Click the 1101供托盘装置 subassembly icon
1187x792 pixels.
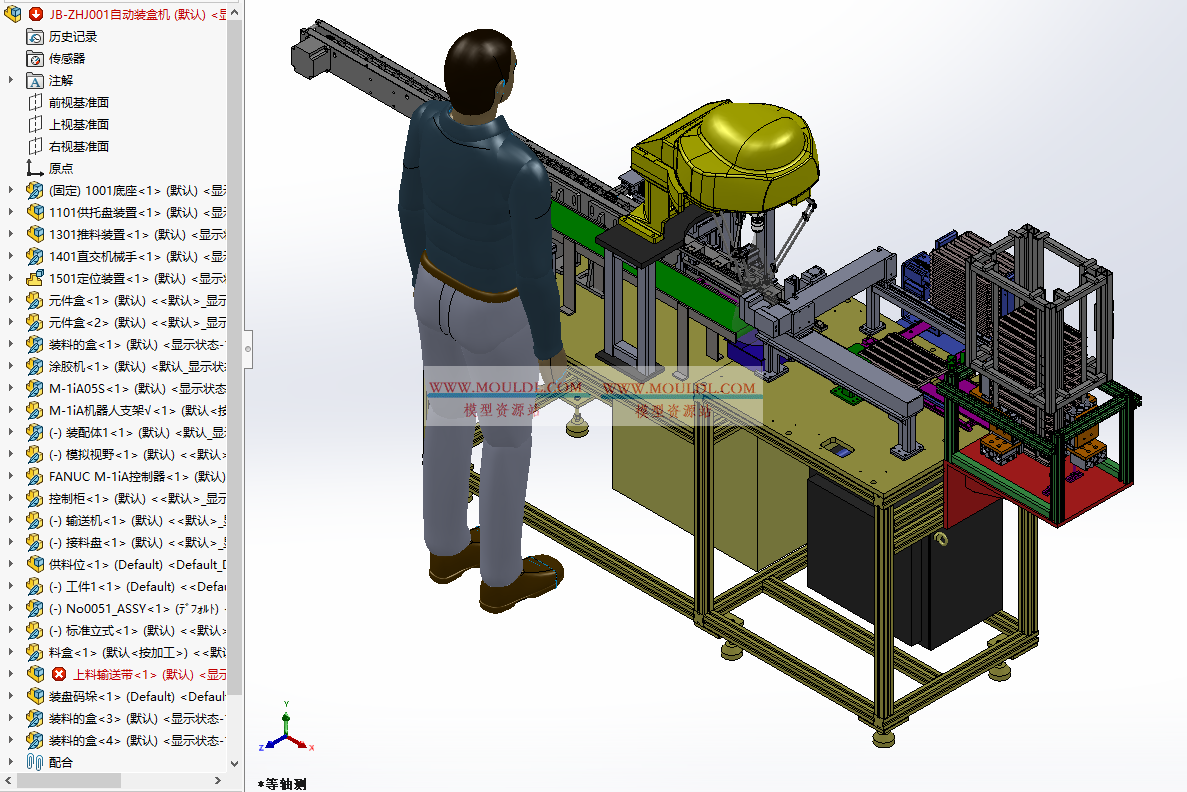coord(35,212)
